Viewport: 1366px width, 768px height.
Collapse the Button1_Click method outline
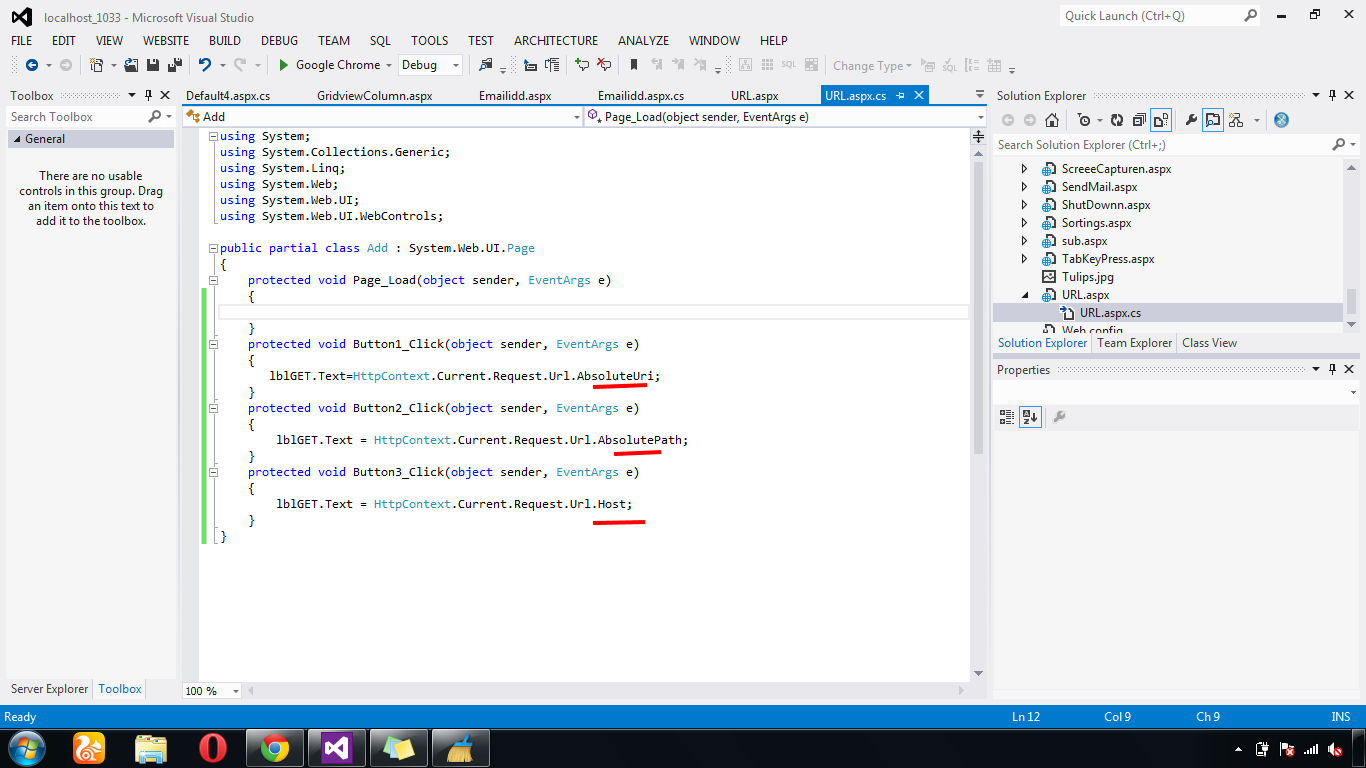pyautogui.click(x=213, y=344)
